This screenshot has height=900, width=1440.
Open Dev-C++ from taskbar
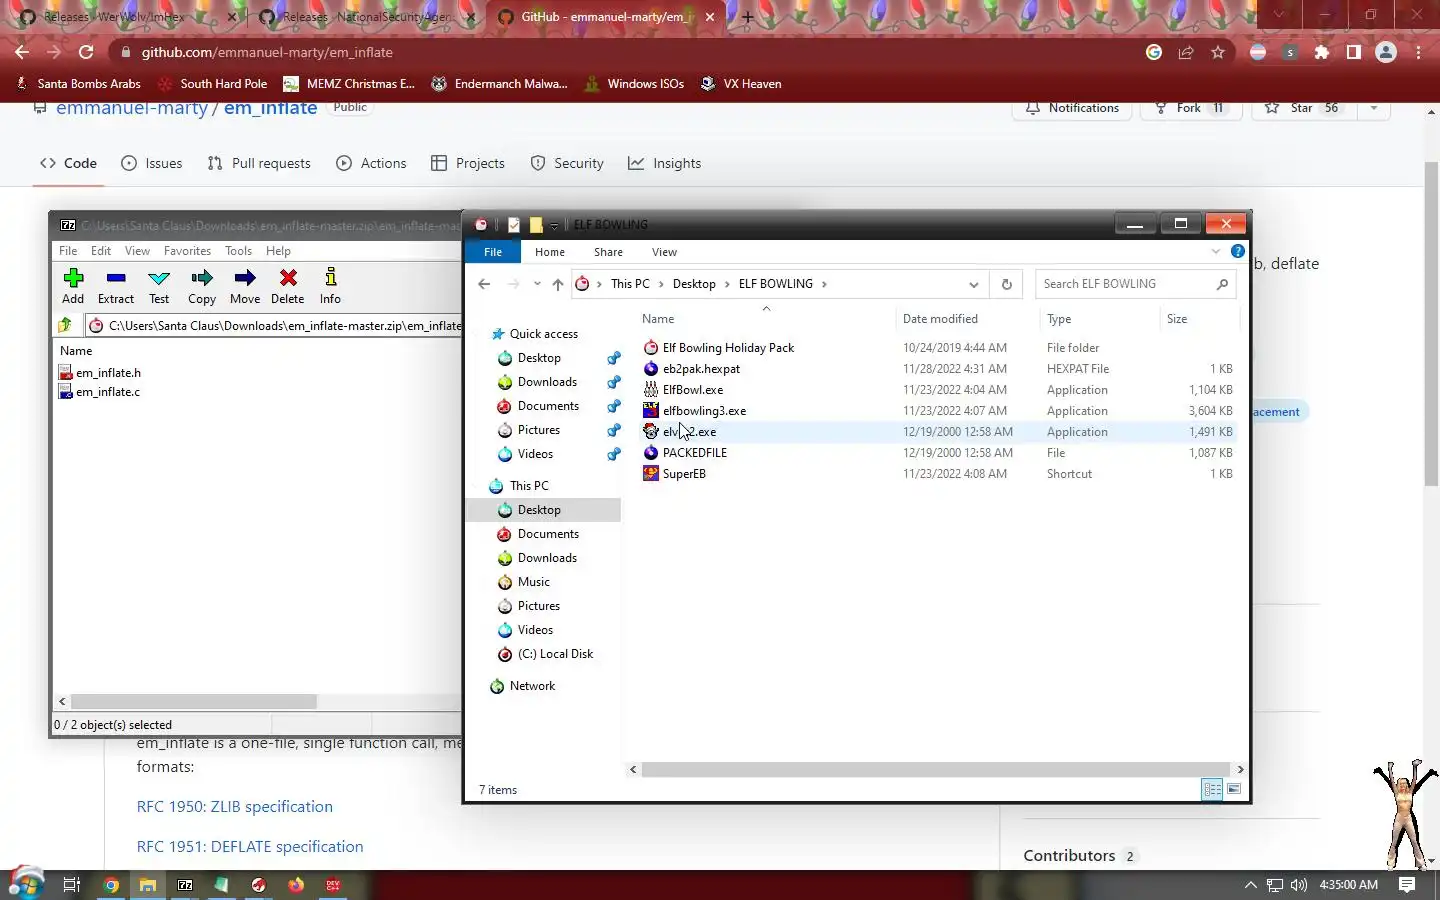(333, 885)
